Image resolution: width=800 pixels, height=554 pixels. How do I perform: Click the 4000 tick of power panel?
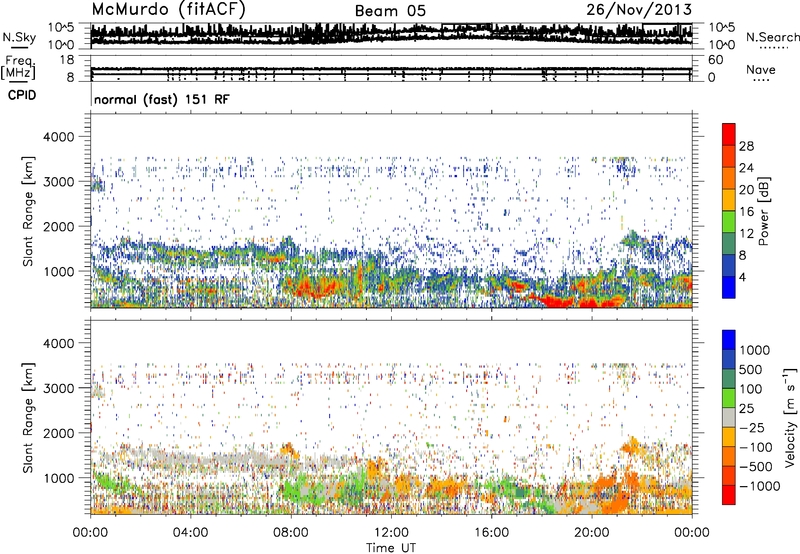(x=58, y=137)
